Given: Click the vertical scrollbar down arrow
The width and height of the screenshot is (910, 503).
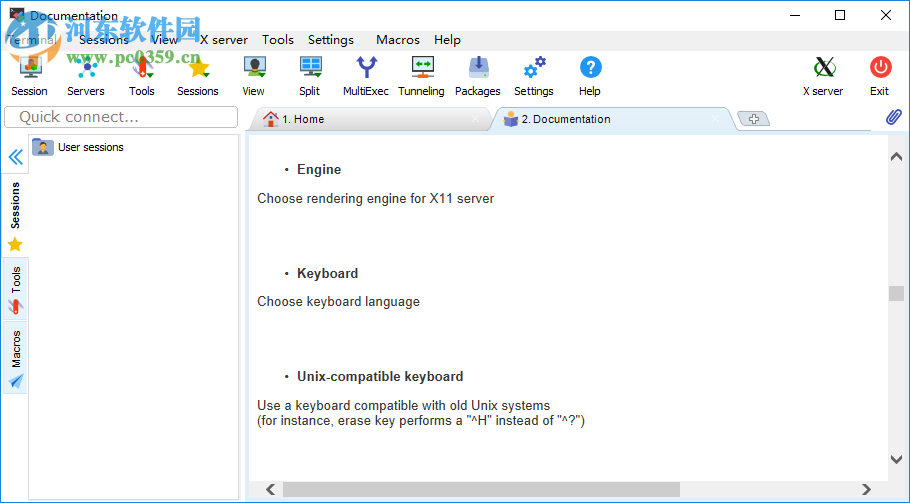Looking at the screenshot, I should pos(896,459).
